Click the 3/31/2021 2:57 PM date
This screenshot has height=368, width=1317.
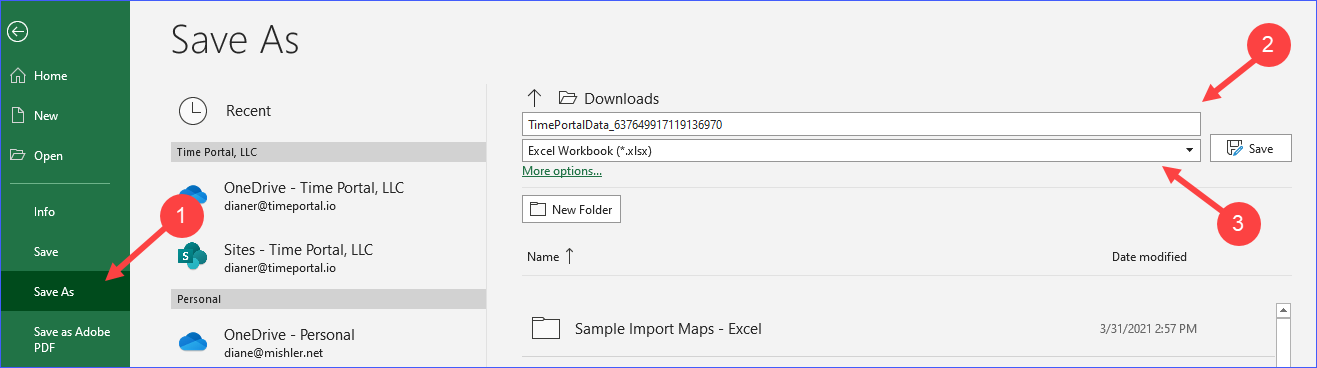coord(1148,328)
